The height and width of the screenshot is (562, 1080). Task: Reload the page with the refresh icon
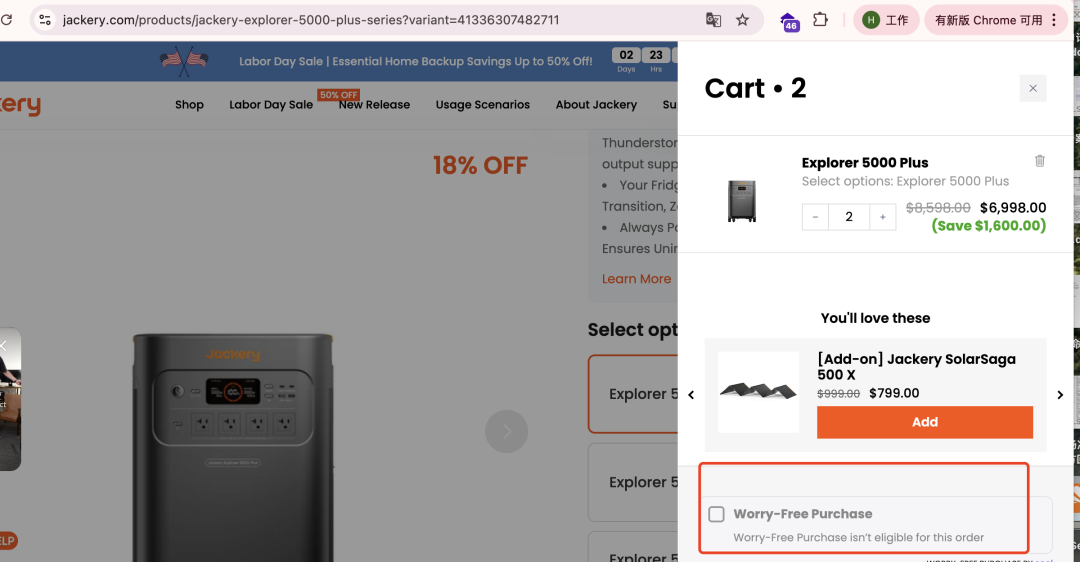(x=6, y=20)
